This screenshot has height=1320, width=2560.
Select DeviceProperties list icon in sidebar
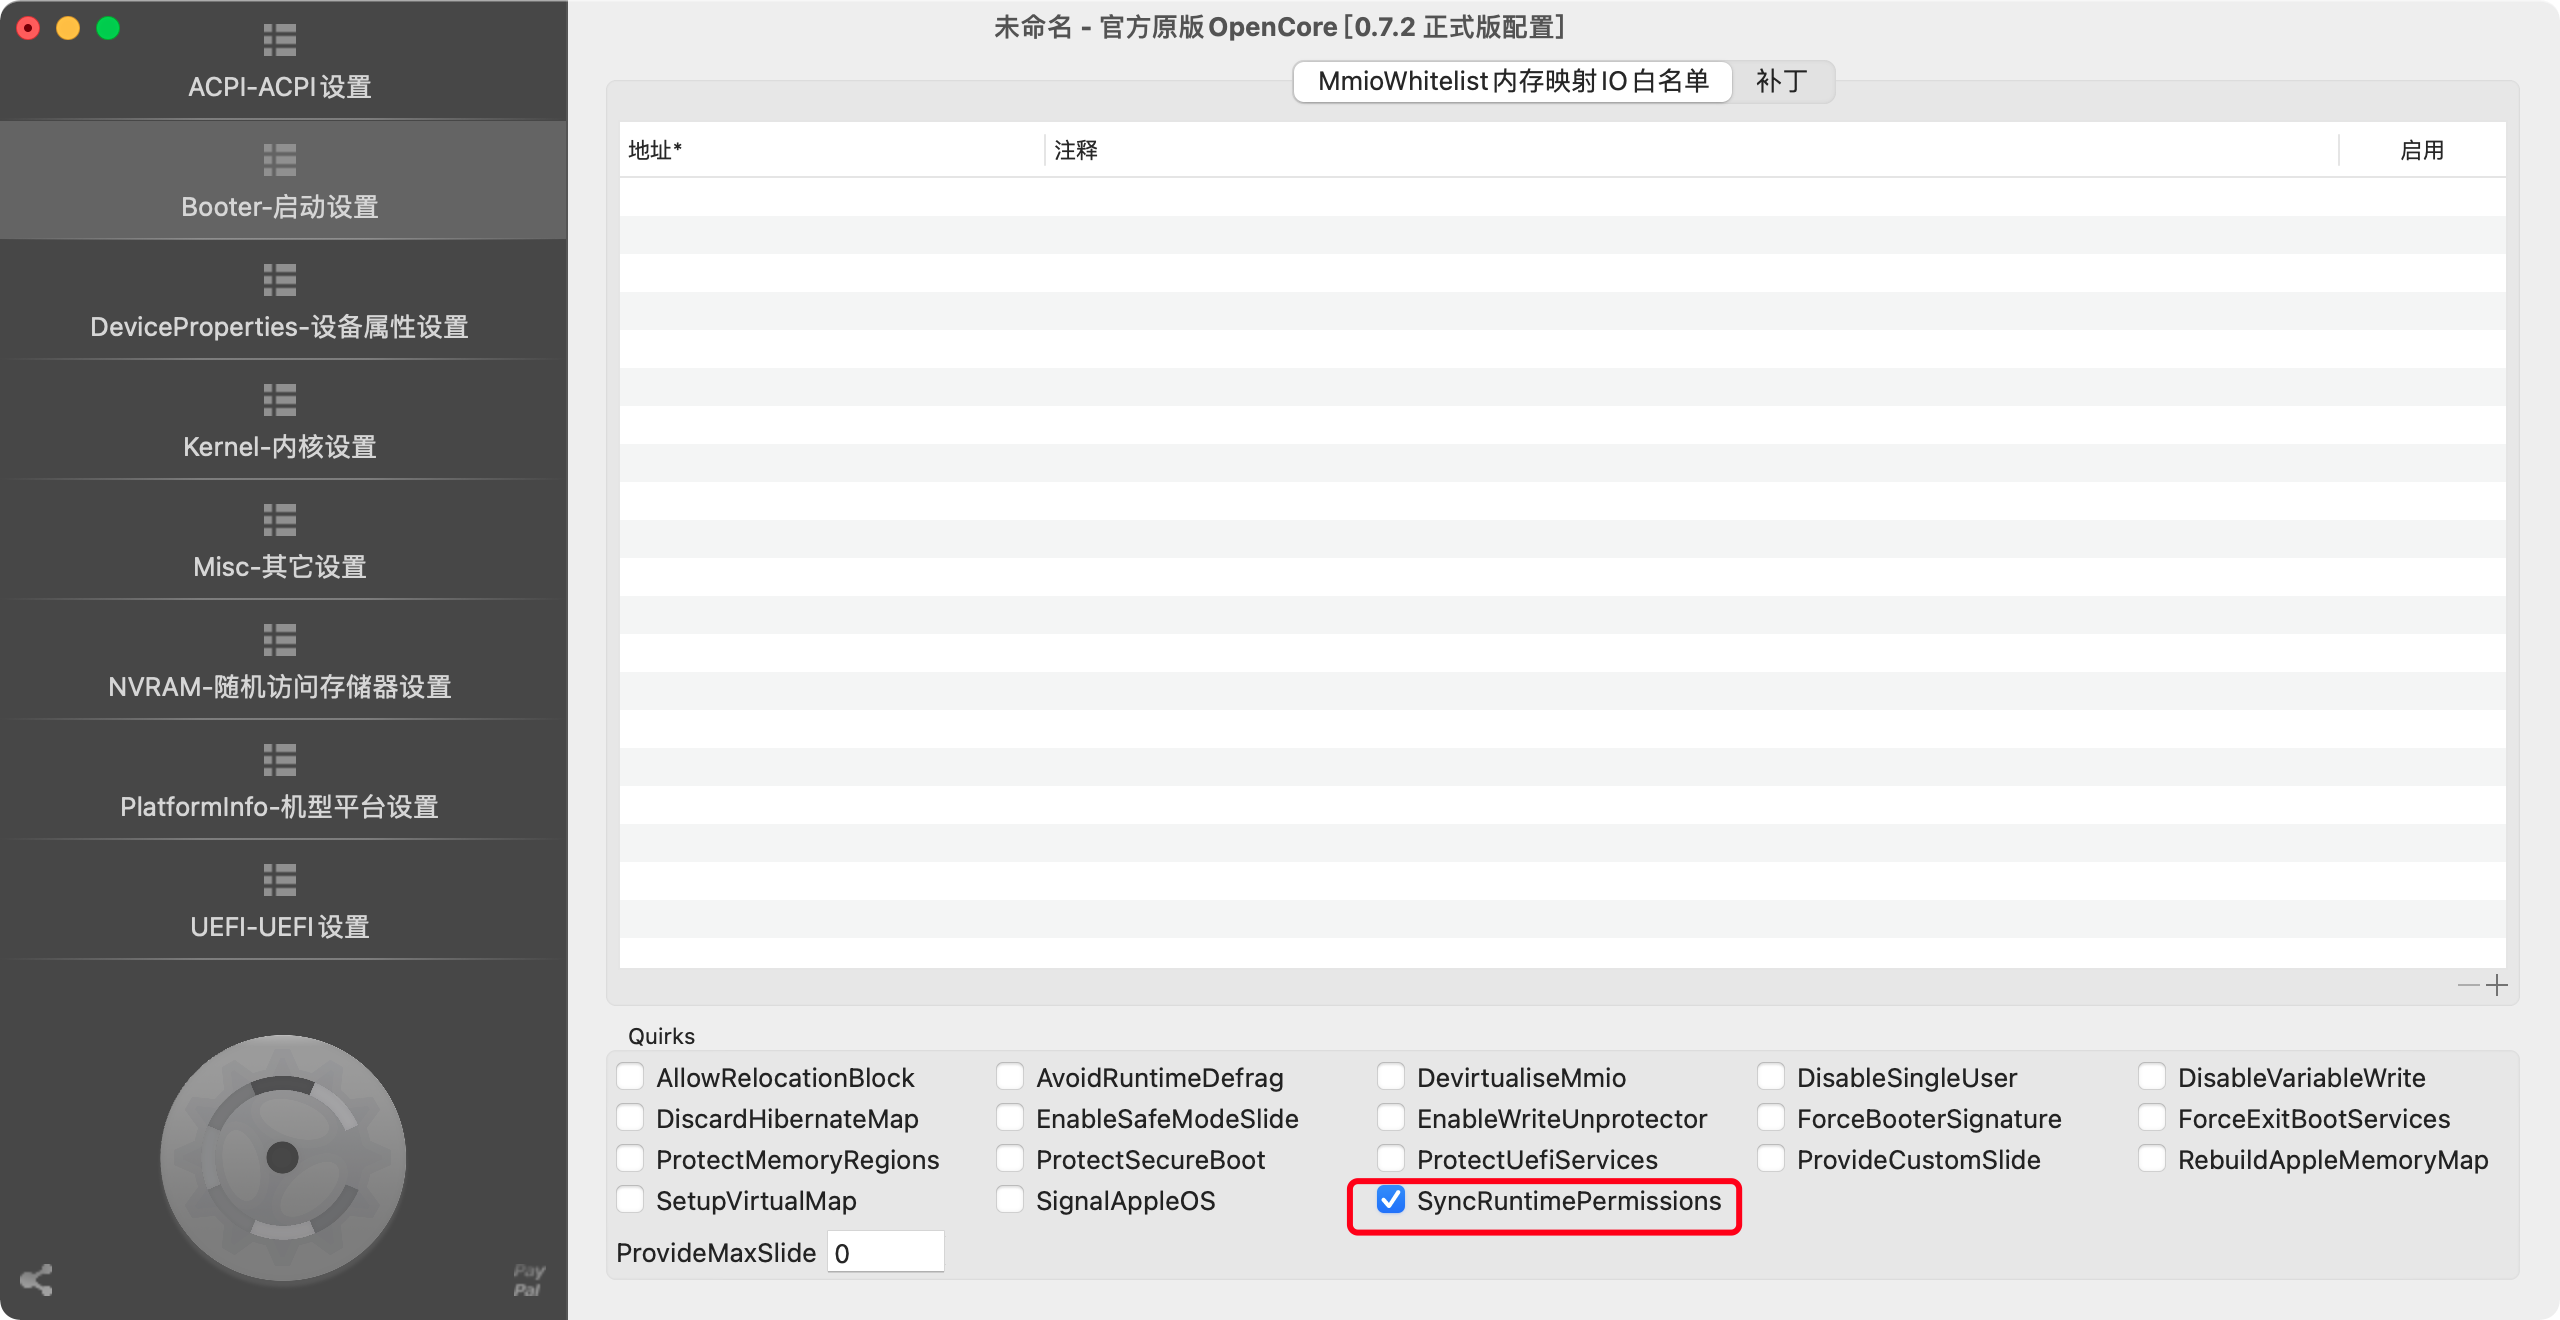click(280, 280)
